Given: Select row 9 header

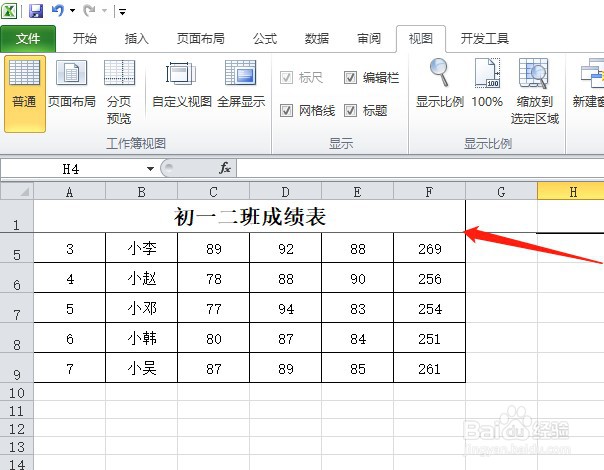Looking at the screenshot, I should coord(17,368).
